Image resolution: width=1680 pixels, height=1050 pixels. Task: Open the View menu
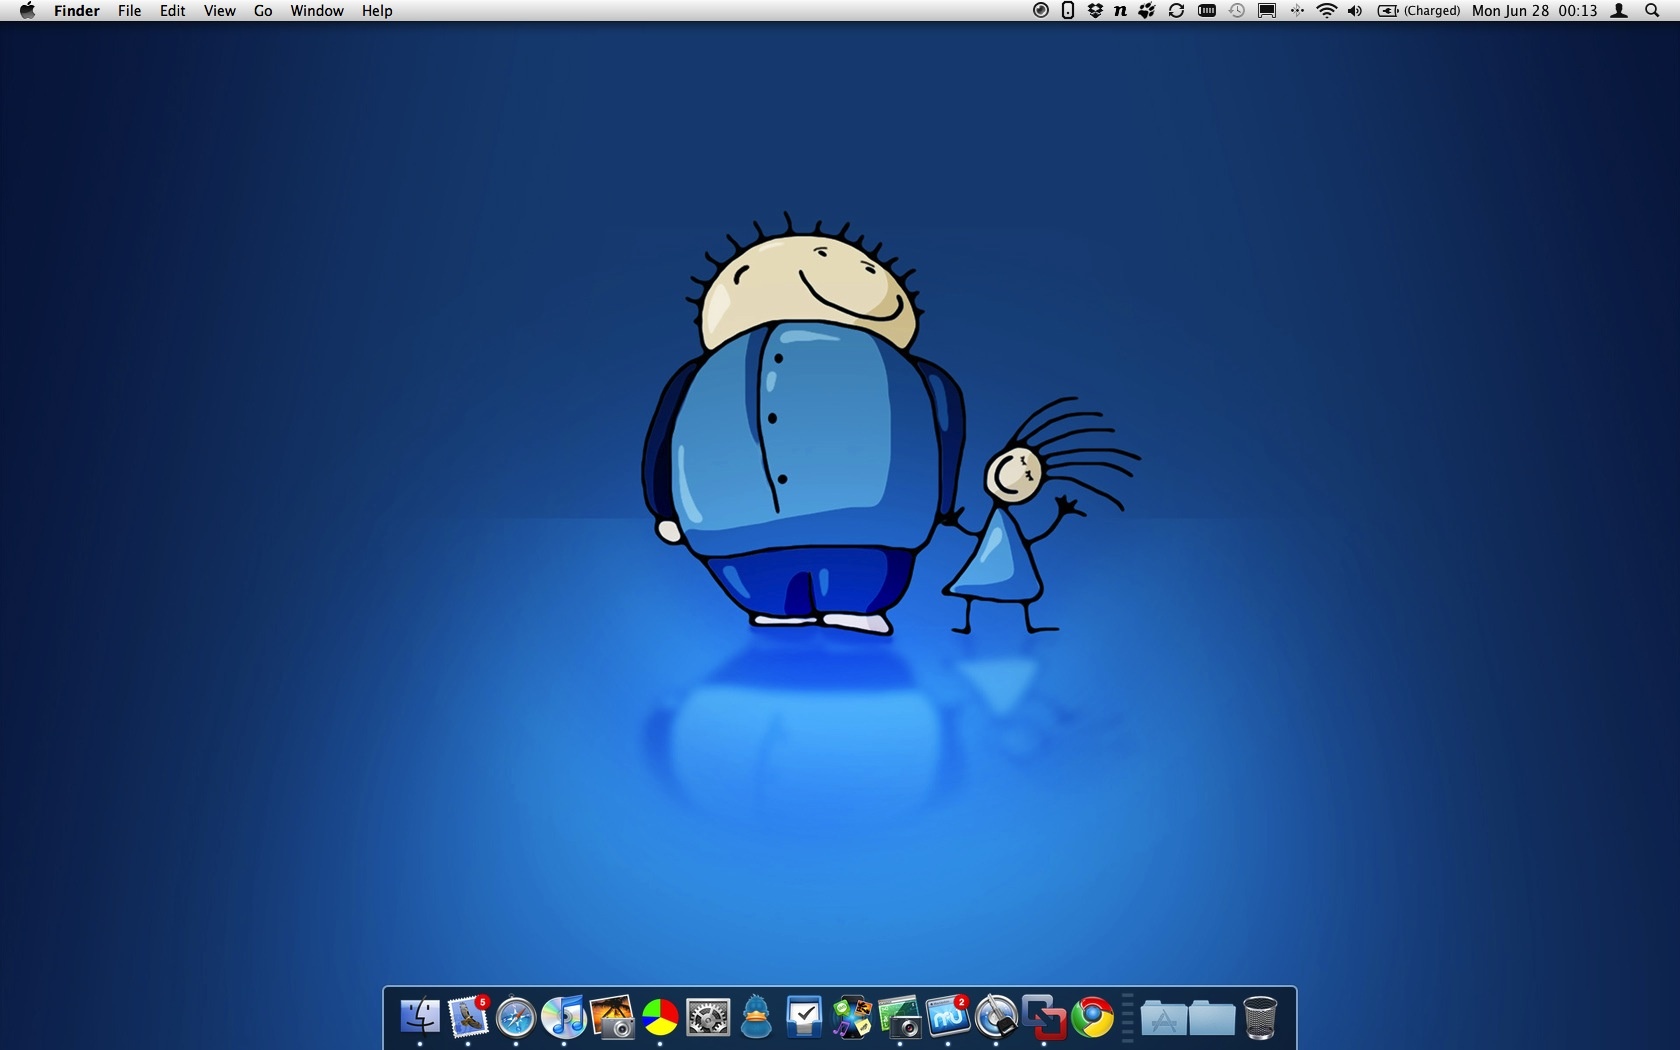(x=219, y=11)
